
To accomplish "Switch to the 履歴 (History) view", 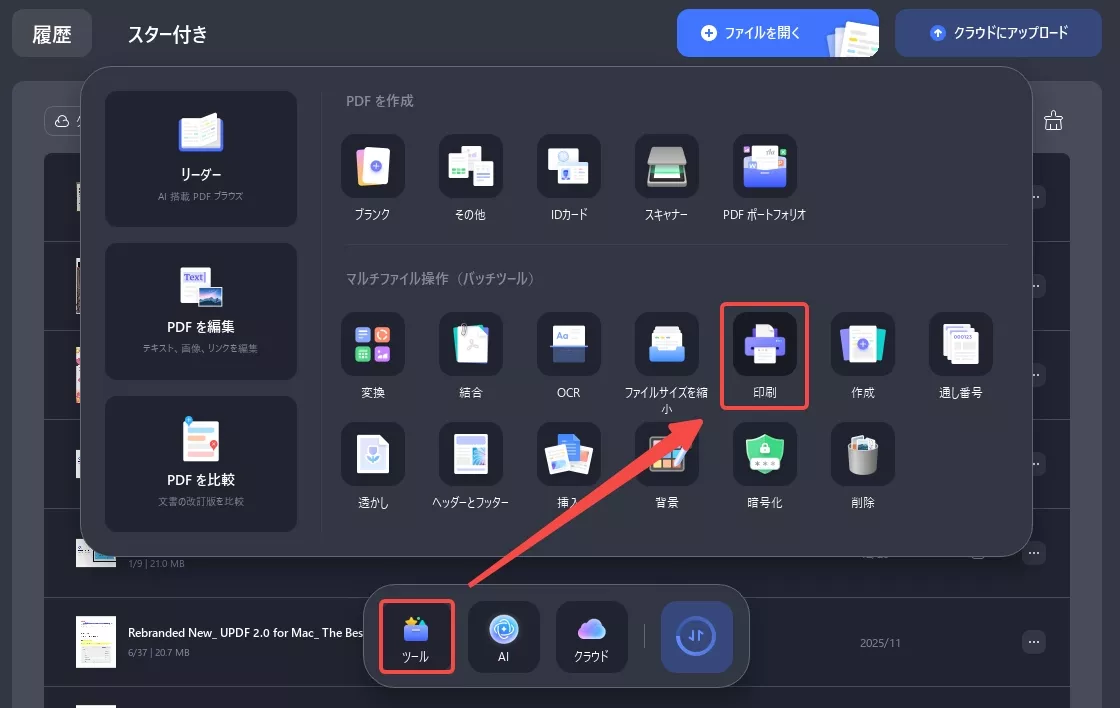I will click(51, 32).
